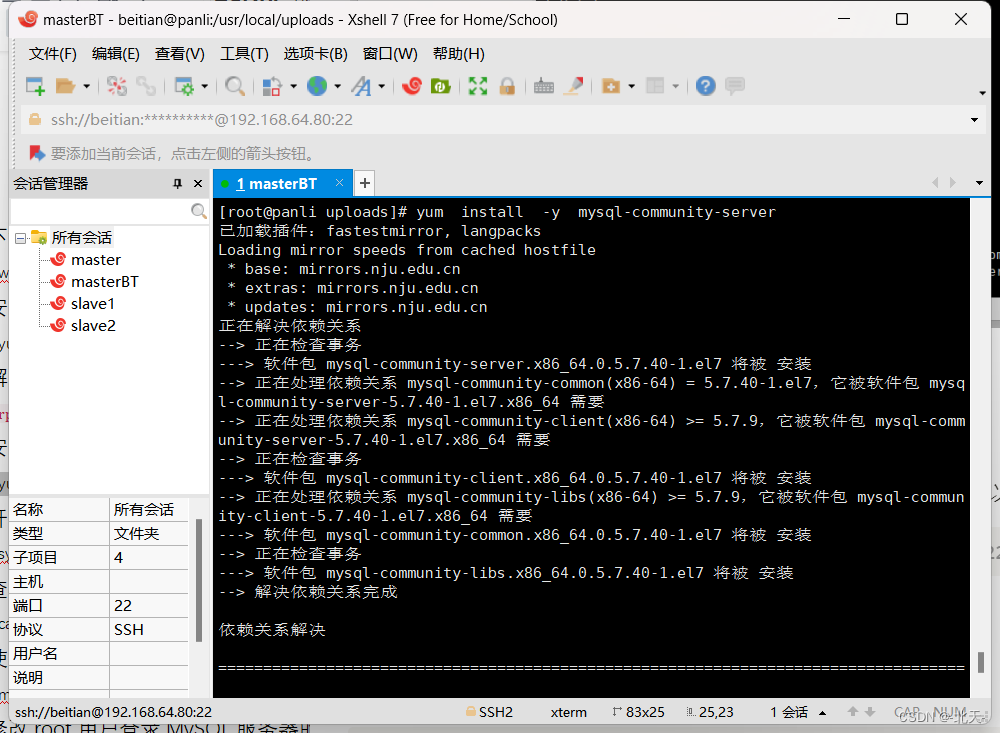This screenshot has height=733, width=1000.
Task: Open the 窗口(W) menu
Action: click(390, 54)
